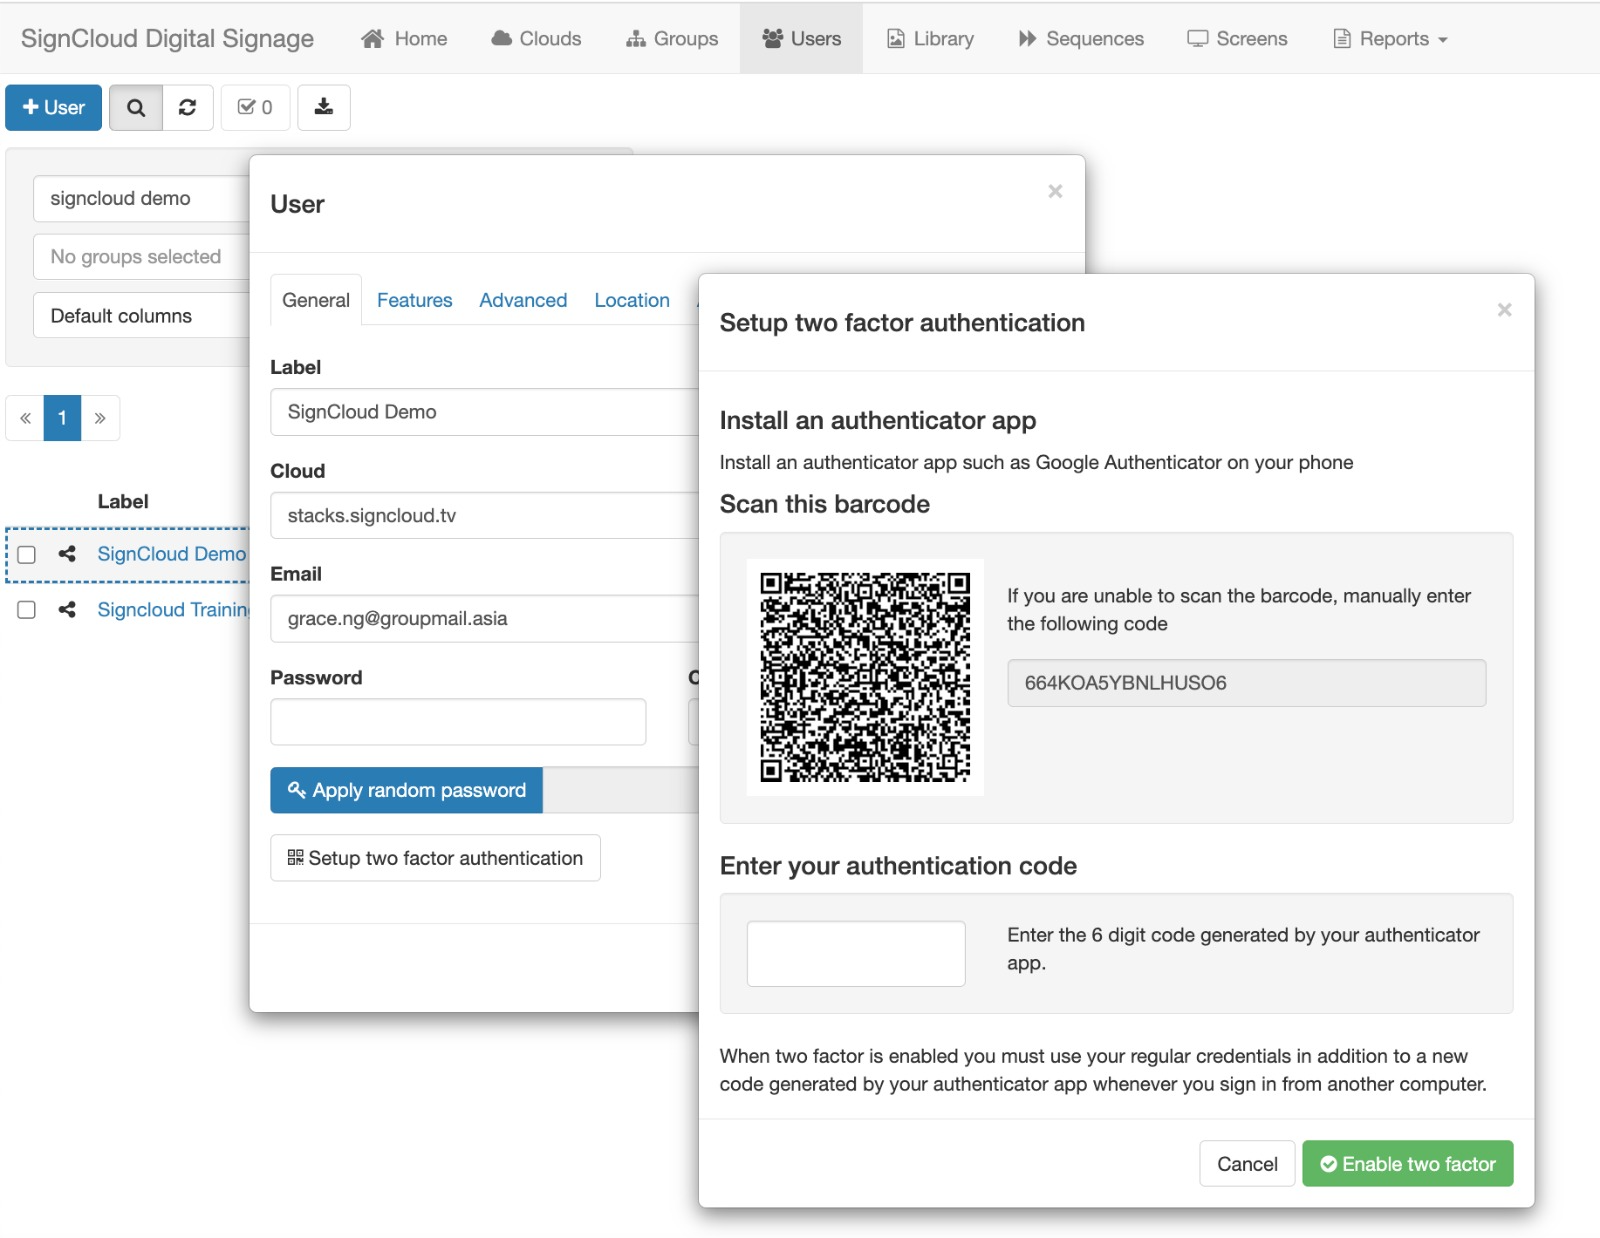
Task: Click Apply random password button
Action: coord(407,790)
